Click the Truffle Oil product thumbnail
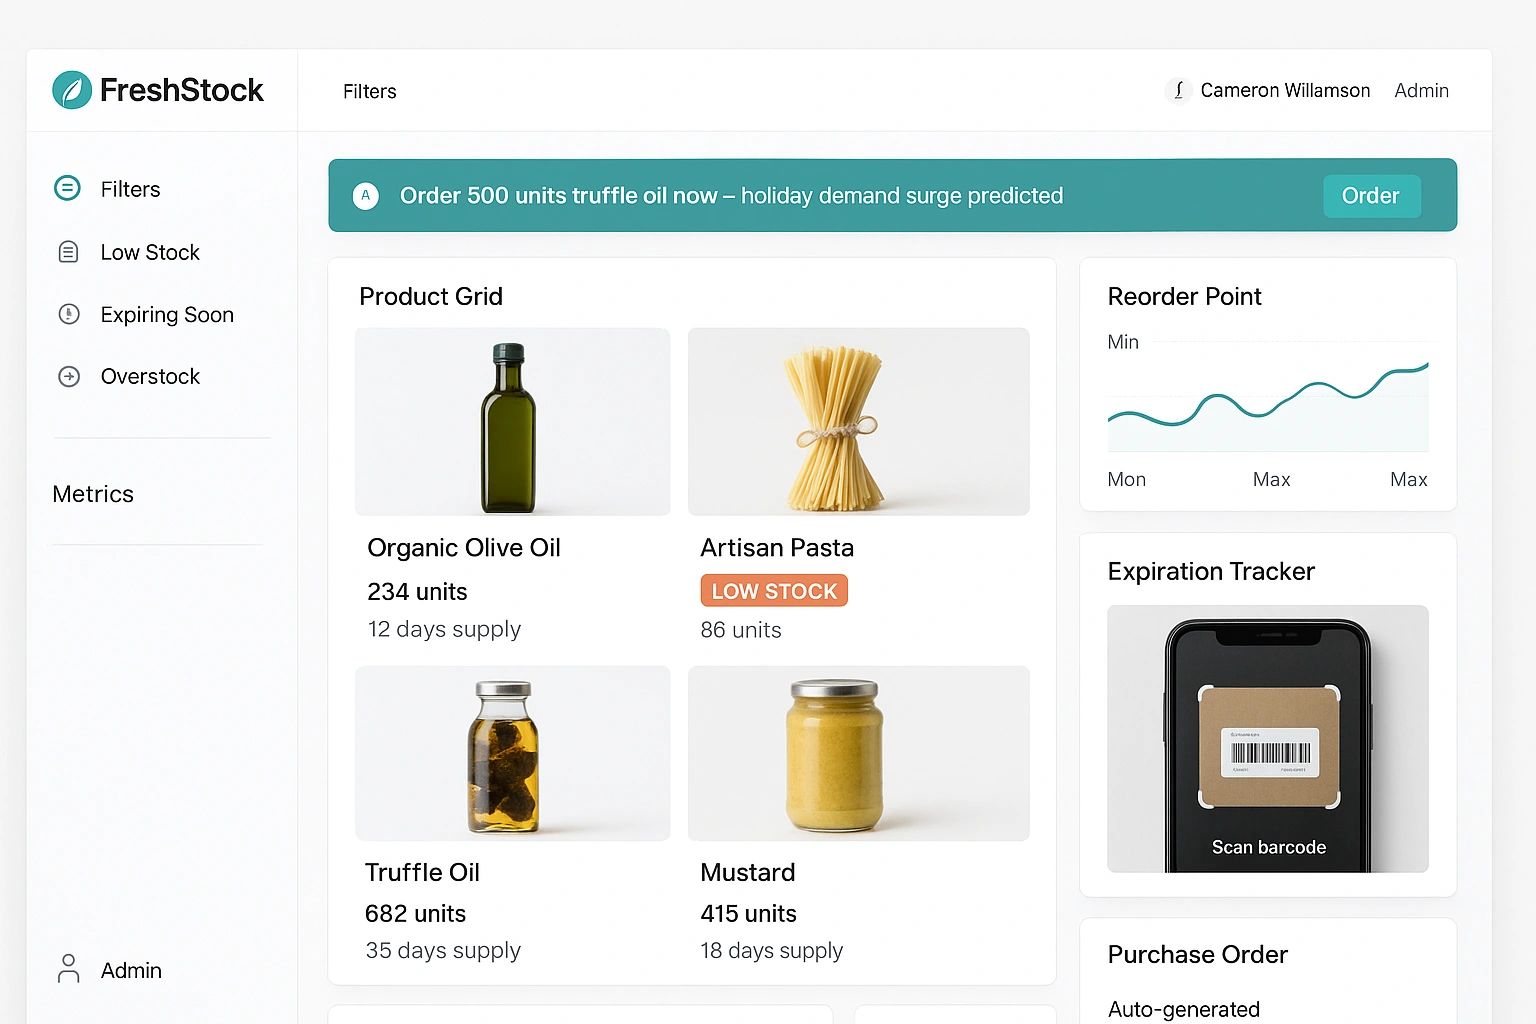 coord(512,753)
